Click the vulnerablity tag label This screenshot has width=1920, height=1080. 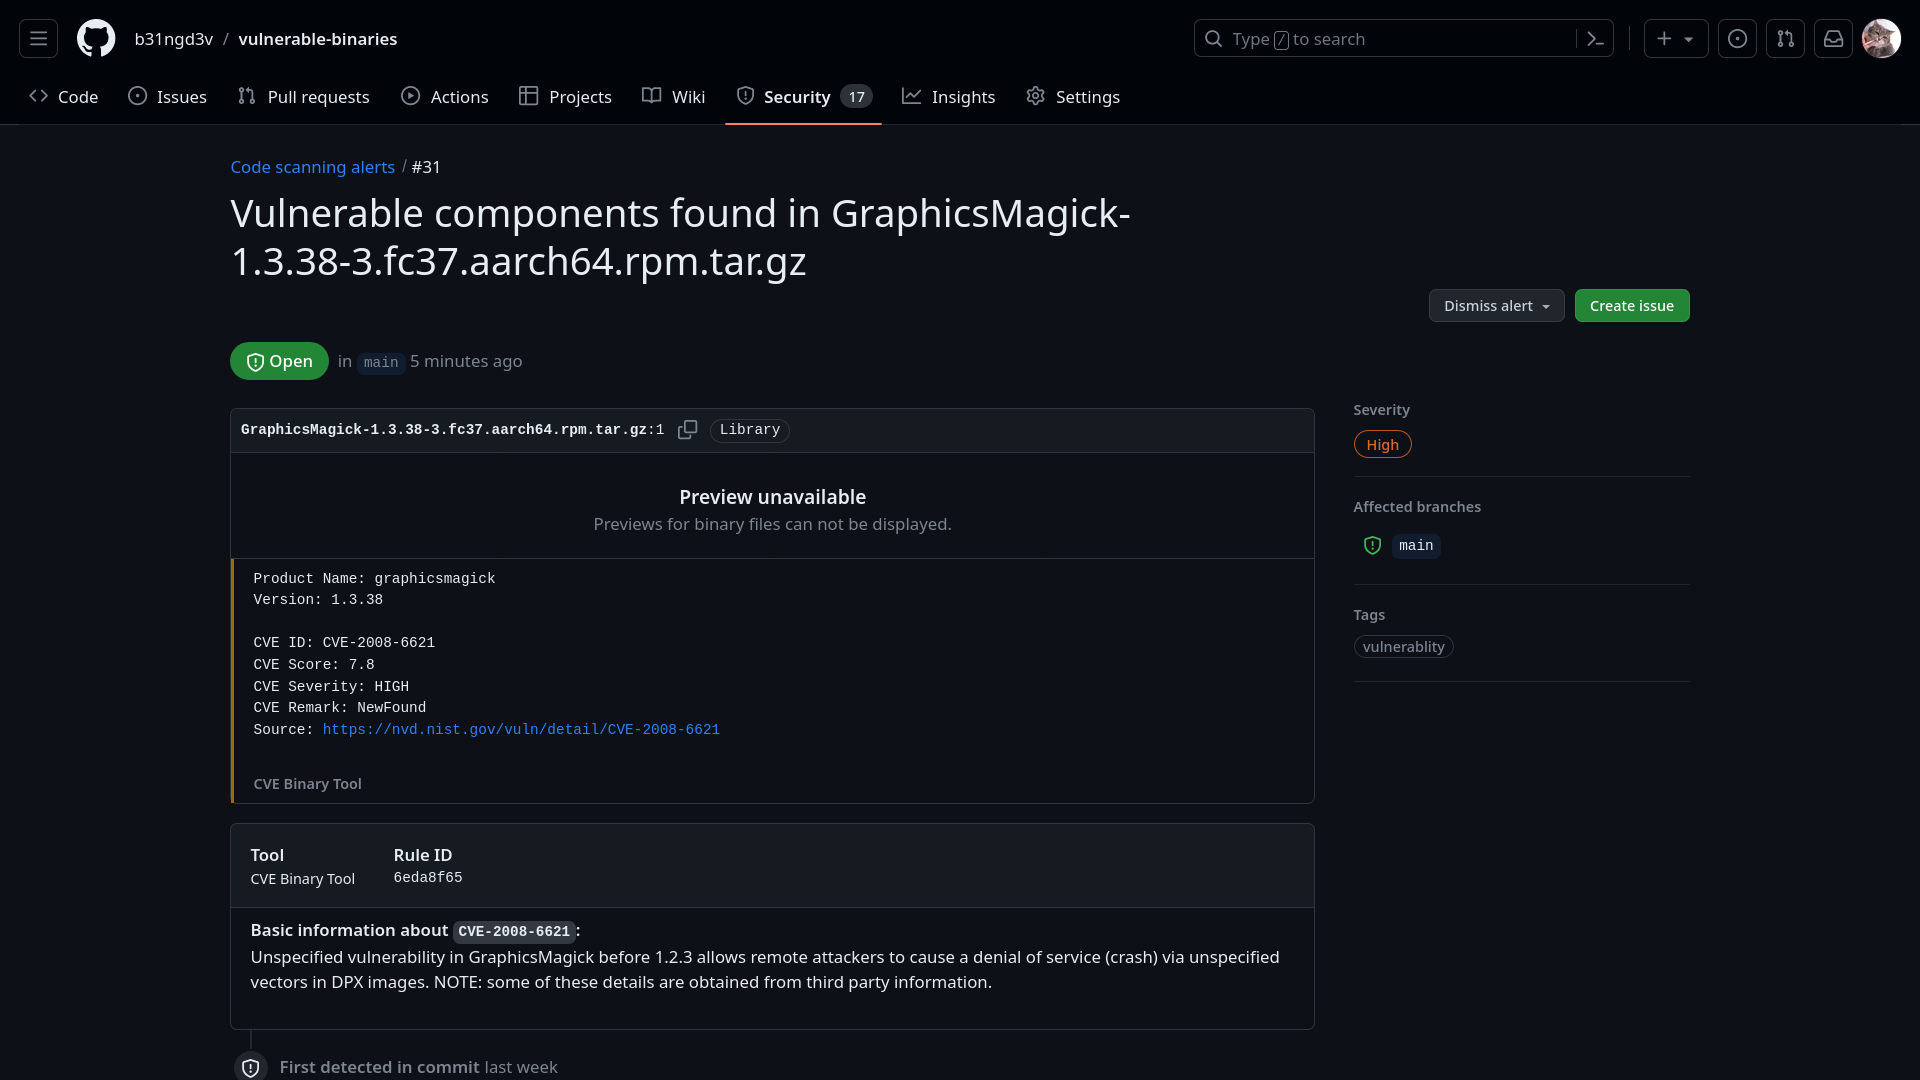1403,647
